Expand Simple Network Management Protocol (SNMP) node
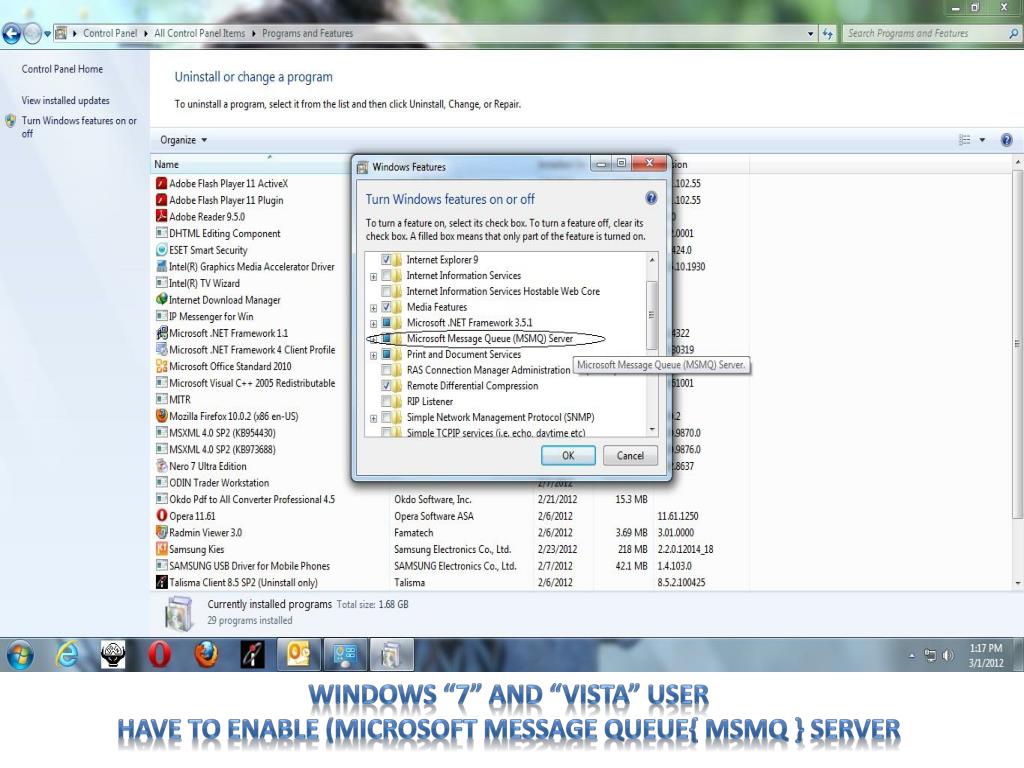Viewport: 1024px width, 768px height. tap(374, 418)
